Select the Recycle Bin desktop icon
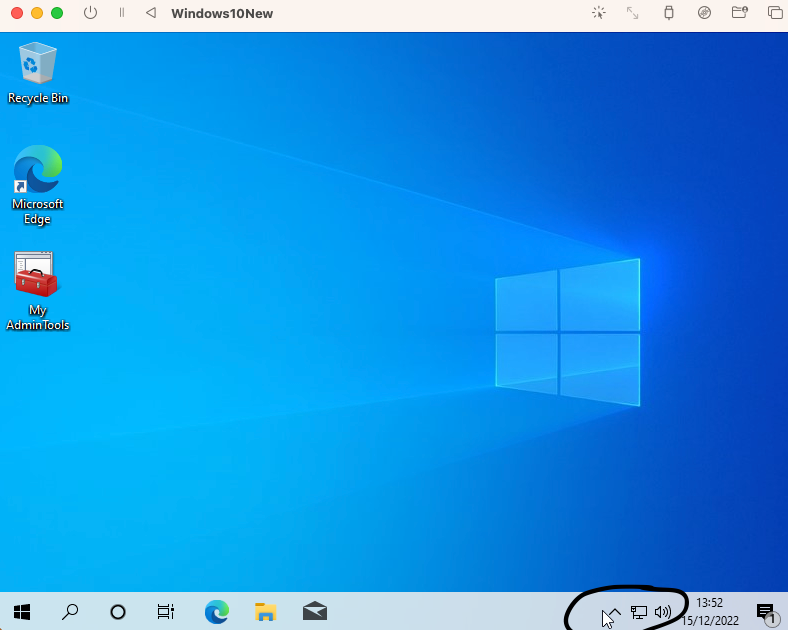 click(x=38, y=73)
